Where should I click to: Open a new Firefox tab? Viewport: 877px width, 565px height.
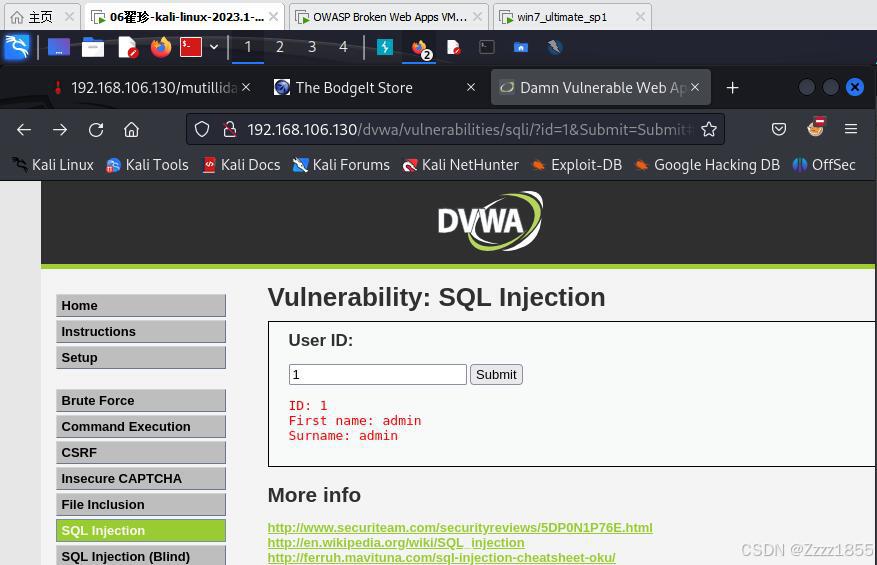pos(733,88)
